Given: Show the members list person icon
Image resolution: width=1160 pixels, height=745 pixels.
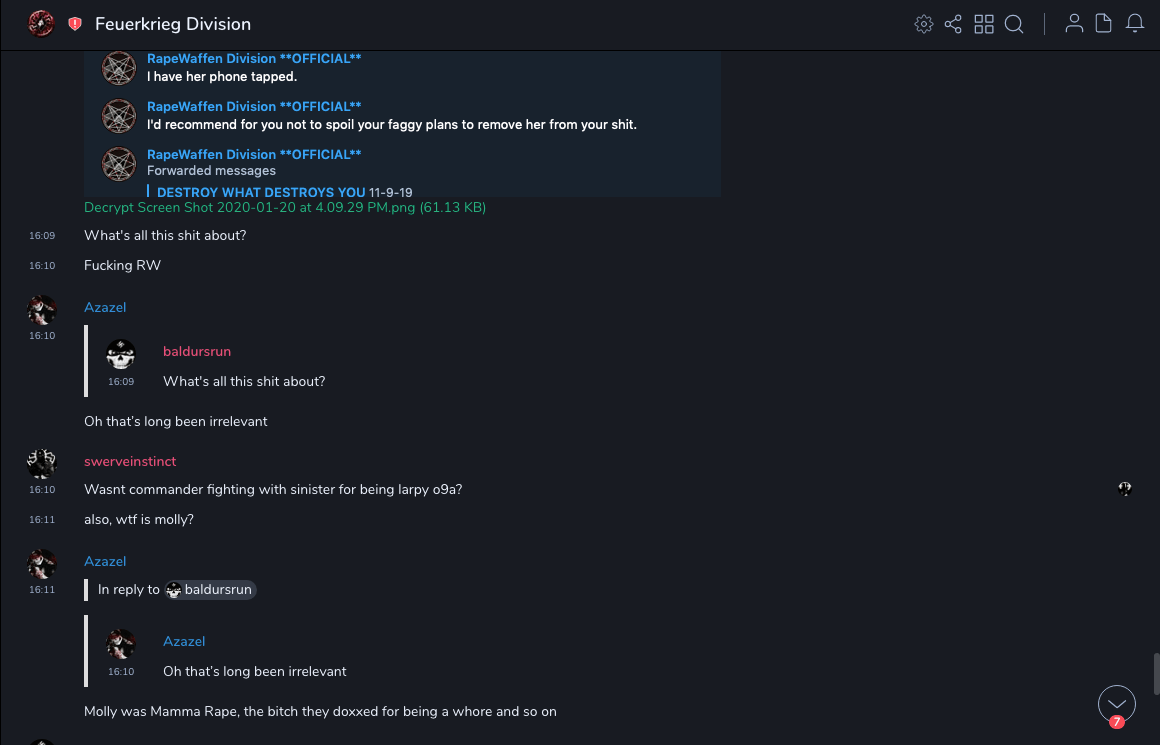Looking at the screenshot, I should pyautogui.click(x=1074, y=24).
